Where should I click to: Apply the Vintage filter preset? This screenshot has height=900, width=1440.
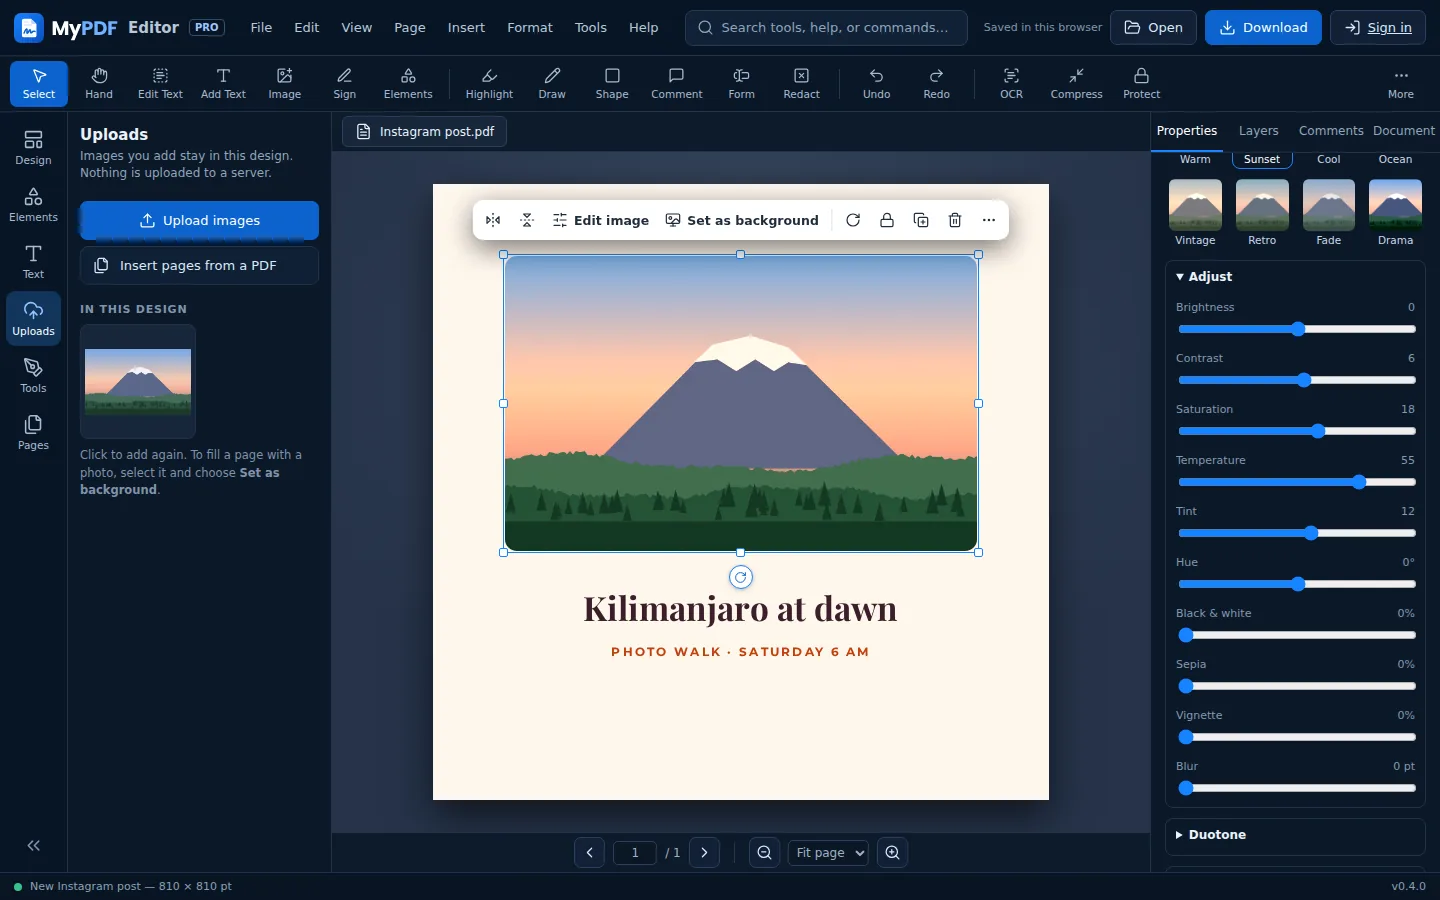click(x=1195, y=212)
